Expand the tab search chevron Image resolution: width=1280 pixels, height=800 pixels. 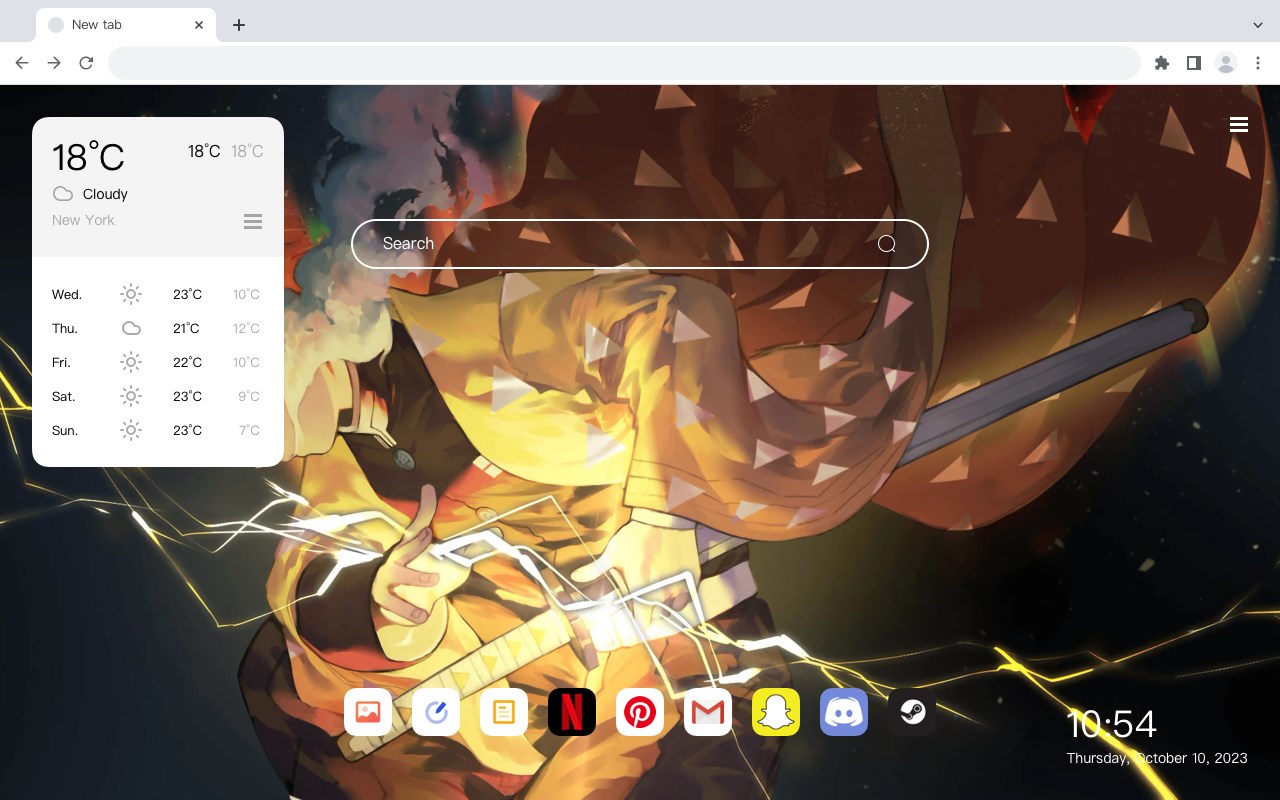(x=1258, y=25)
